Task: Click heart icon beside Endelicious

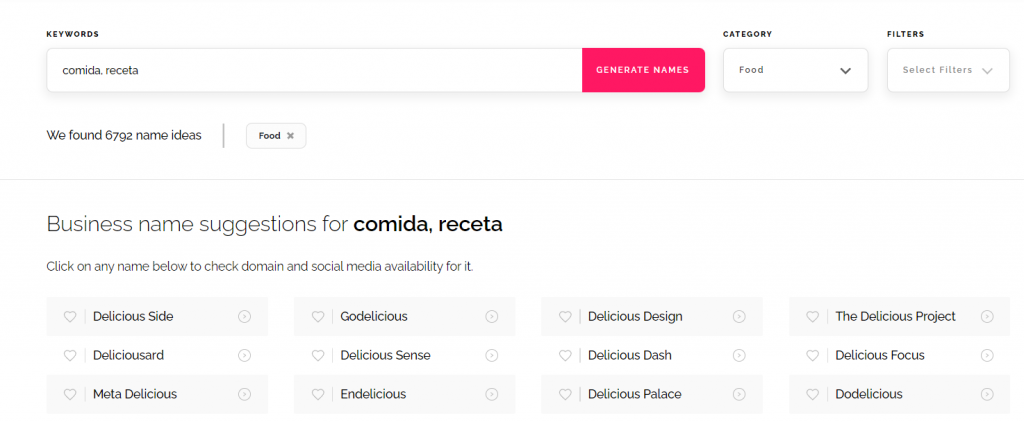Action: [318, 394]
